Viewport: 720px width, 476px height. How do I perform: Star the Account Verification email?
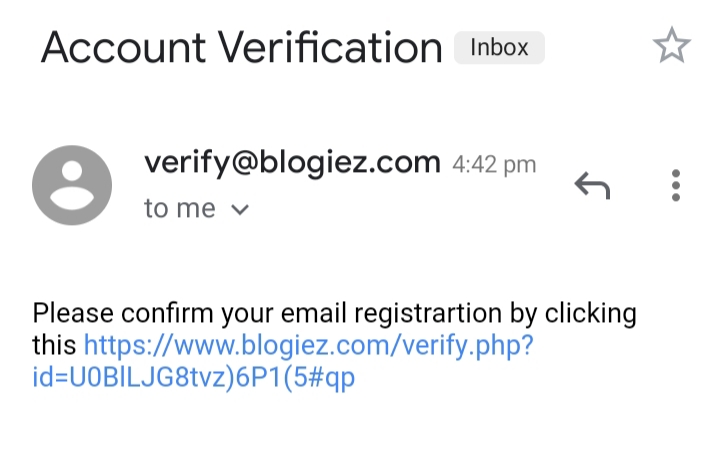point(672,45)
